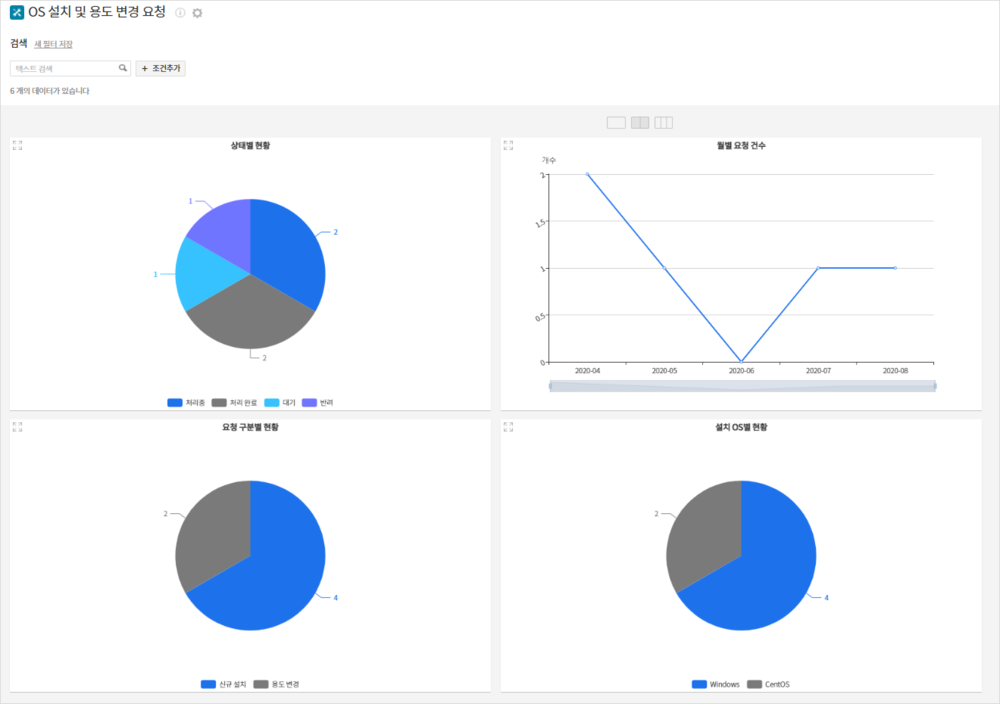Click the 2020-04 axis label
This screenshot has height=704, width=1000.
[x=587, y=370]
